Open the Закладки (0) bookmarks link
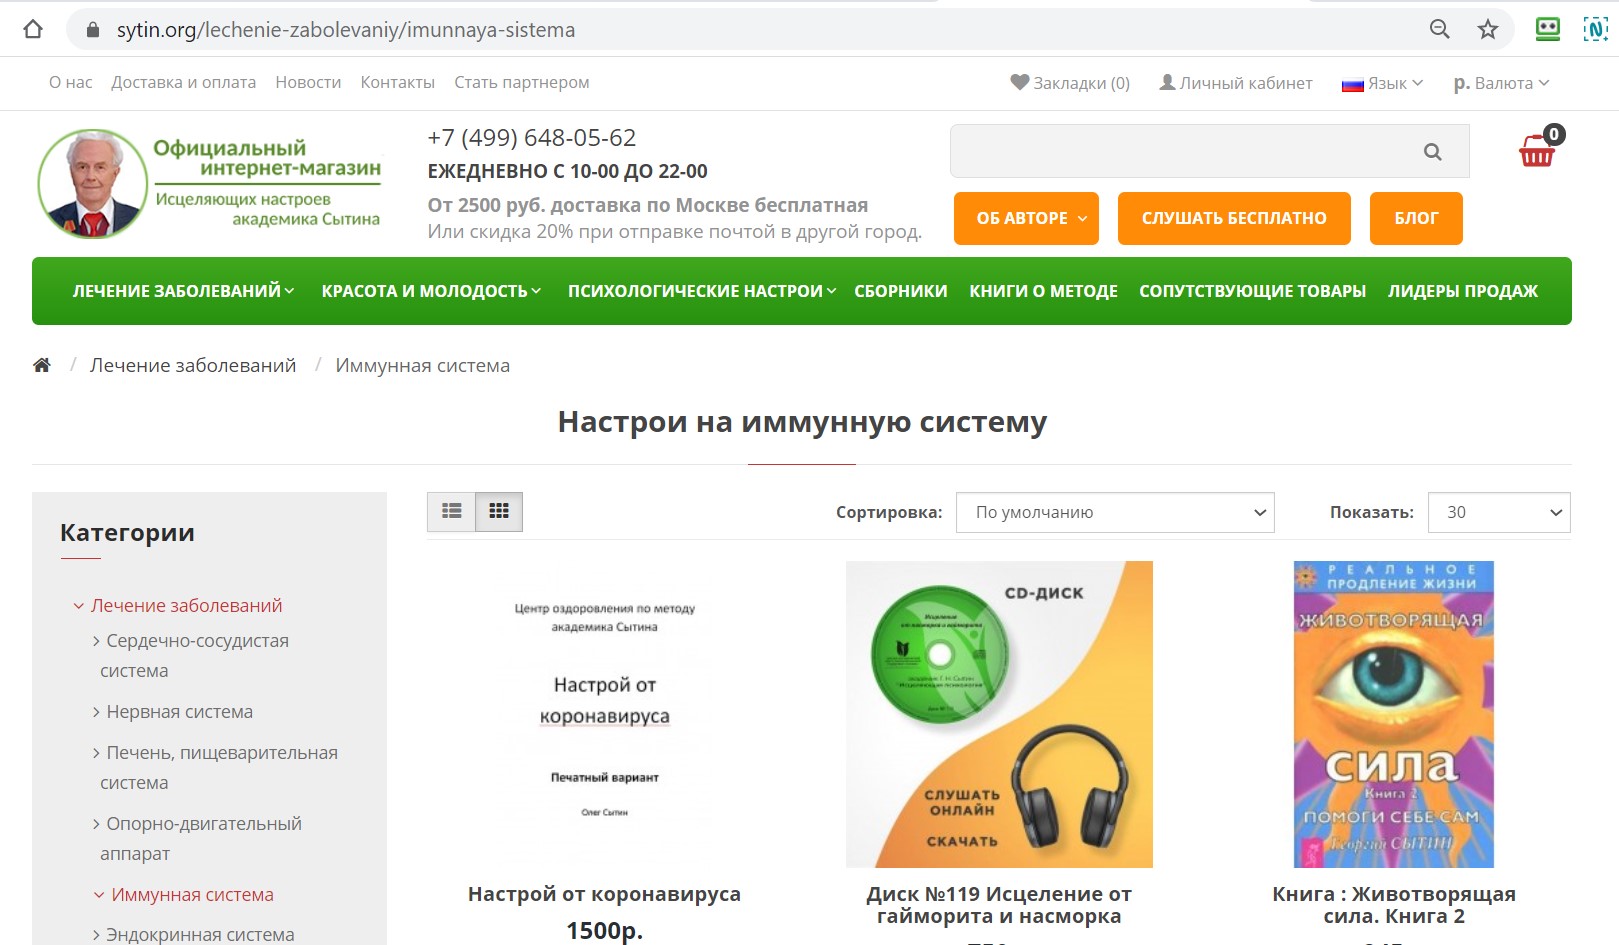1619x945 pixels. point(1070,83)
